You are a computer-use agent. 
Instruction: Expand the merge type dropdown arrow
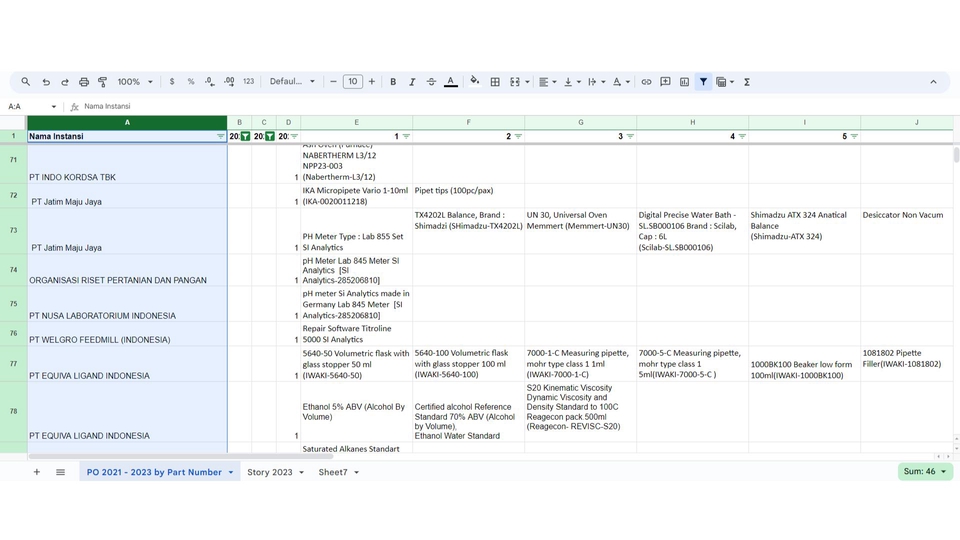tap(527, 81)
